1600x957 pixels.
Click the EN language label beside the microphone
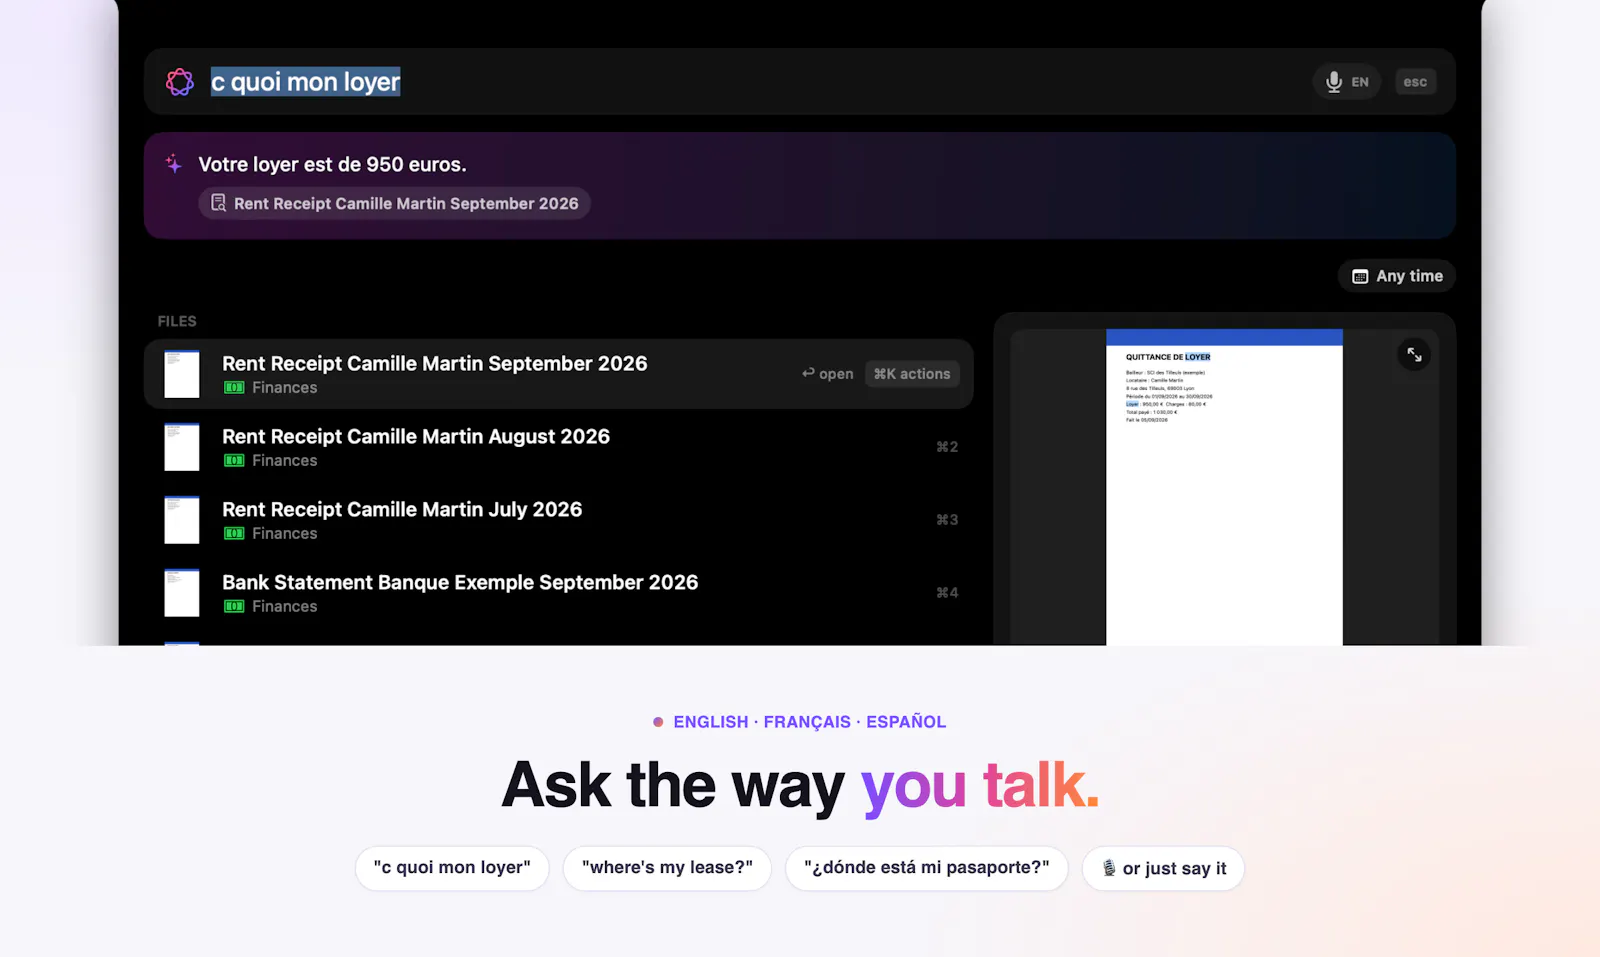click(x=1360, y=82)
